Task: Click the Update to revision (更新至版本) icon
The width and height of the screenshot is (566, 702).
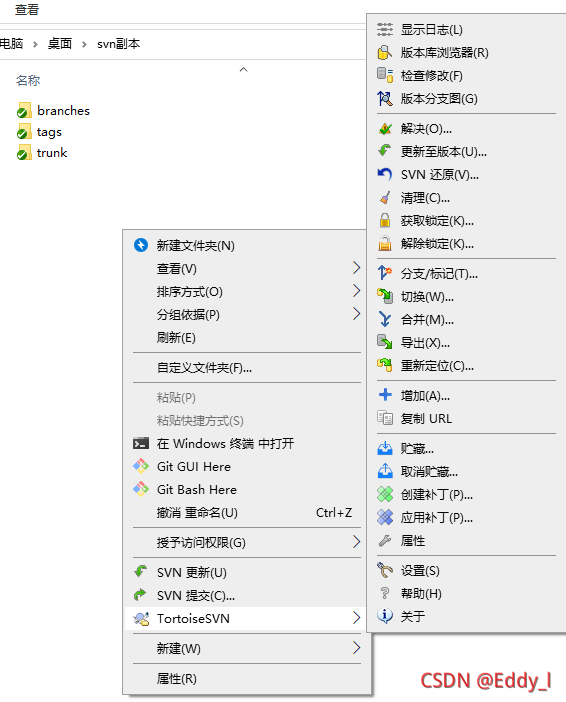Action: click(385, 151)
